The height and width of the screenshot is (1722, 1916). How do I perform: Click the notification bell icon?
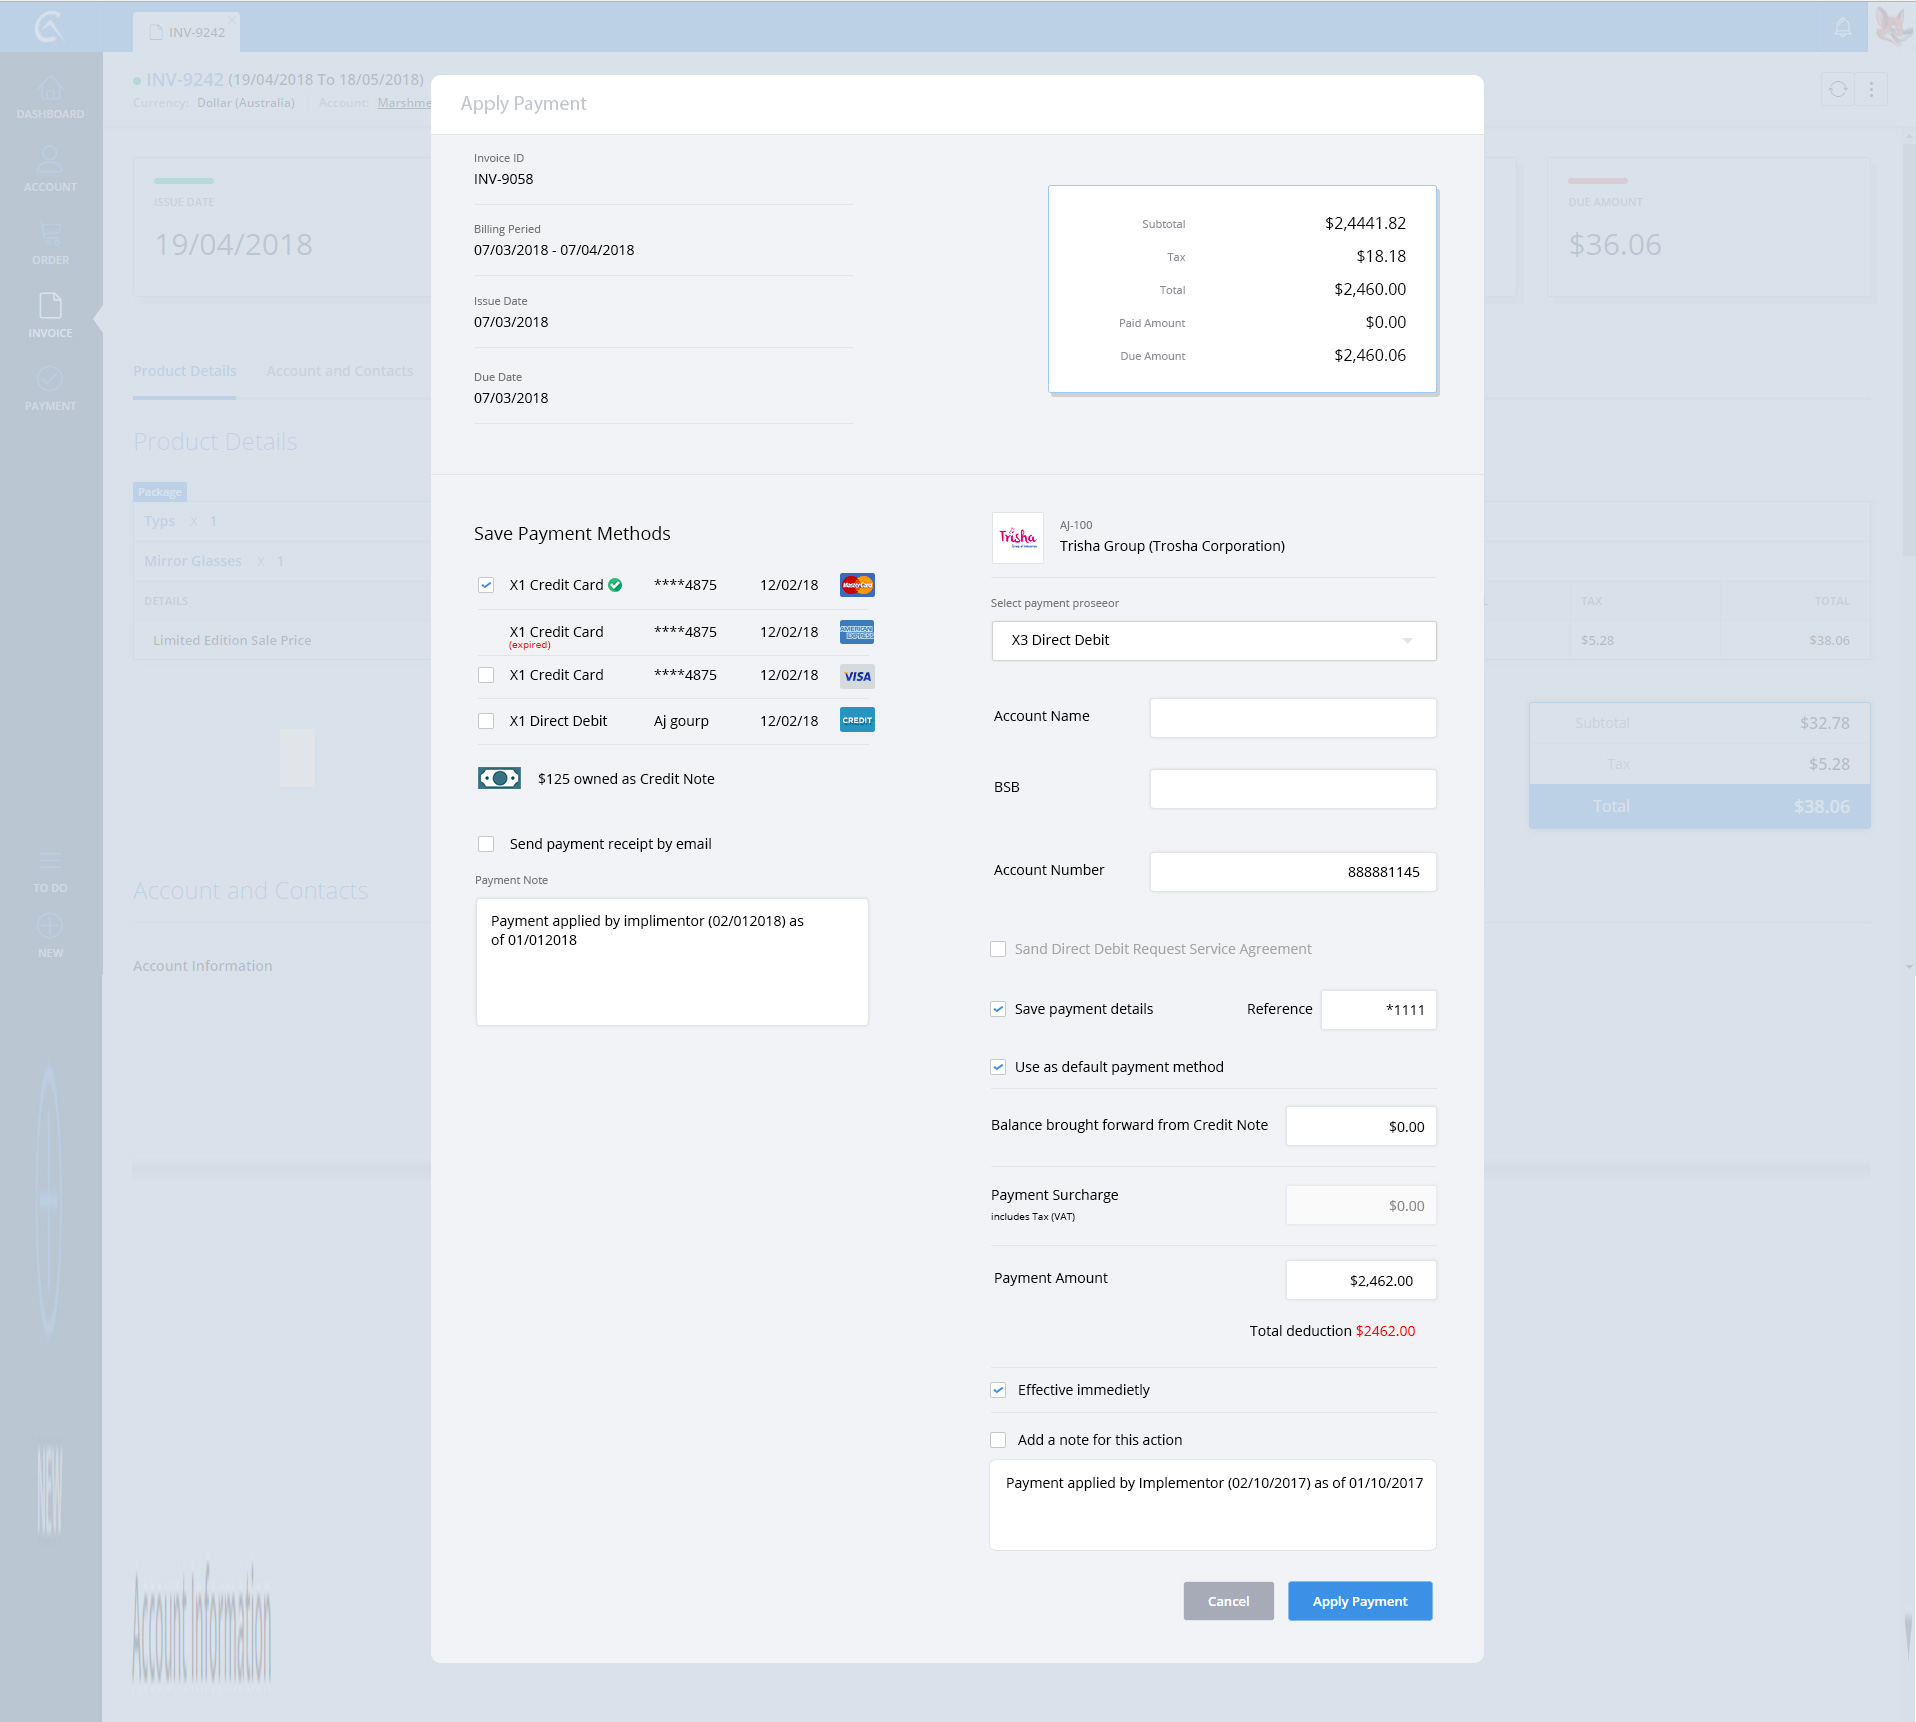coord(1842,28)
